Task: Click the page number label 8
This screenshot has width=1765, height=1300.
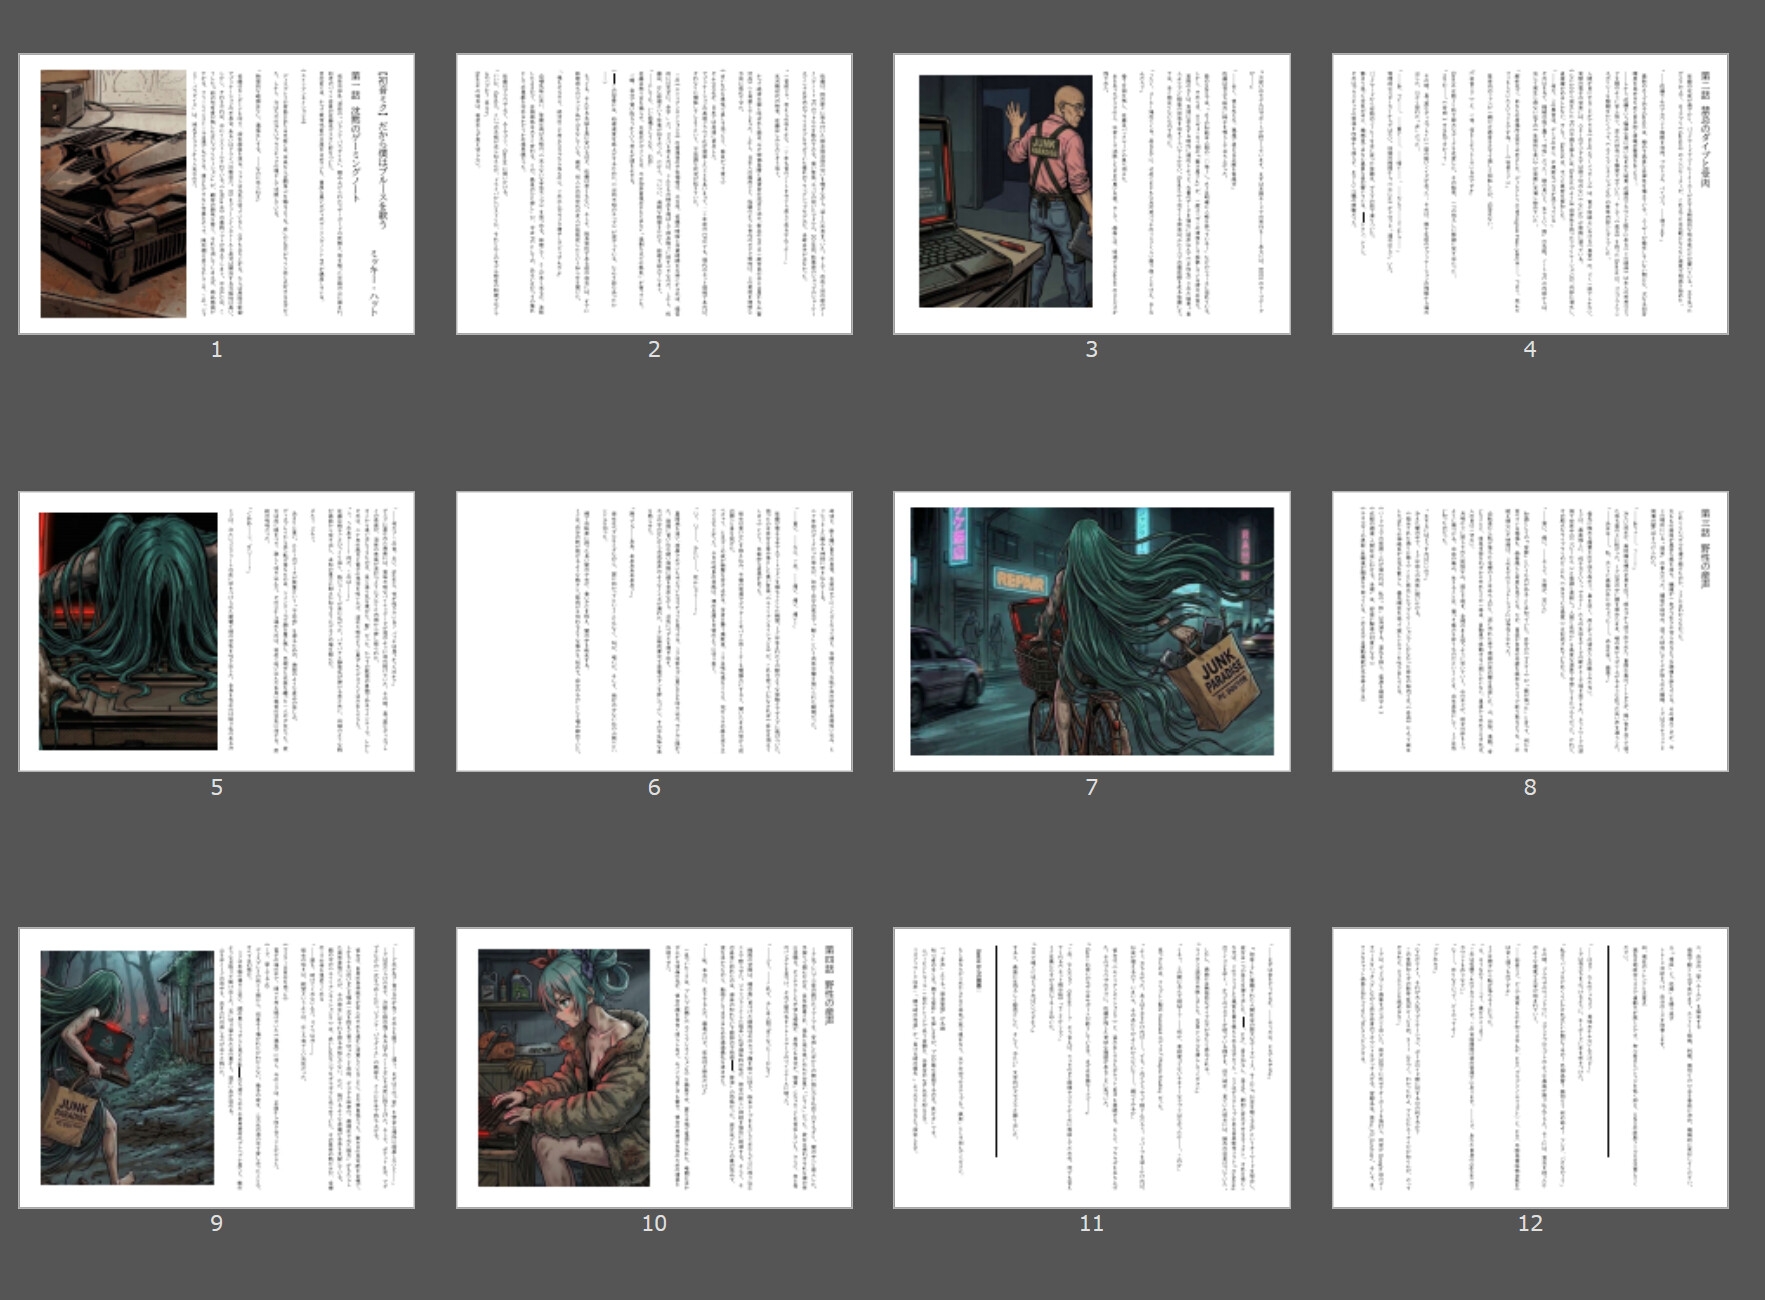Action: click(1529, 787)
